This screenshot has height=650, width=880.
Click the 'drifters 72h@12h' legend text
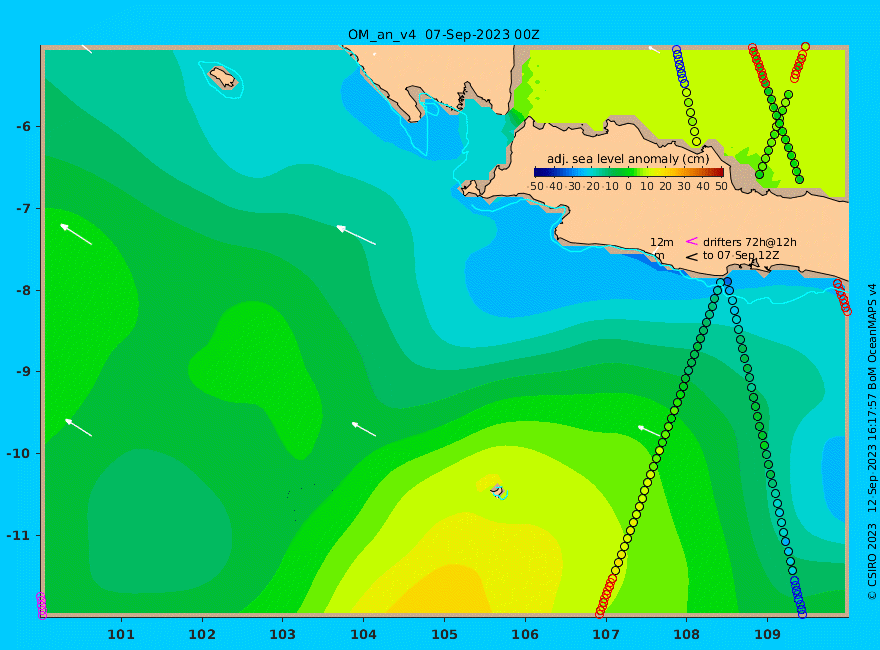(x=750, y=242)
